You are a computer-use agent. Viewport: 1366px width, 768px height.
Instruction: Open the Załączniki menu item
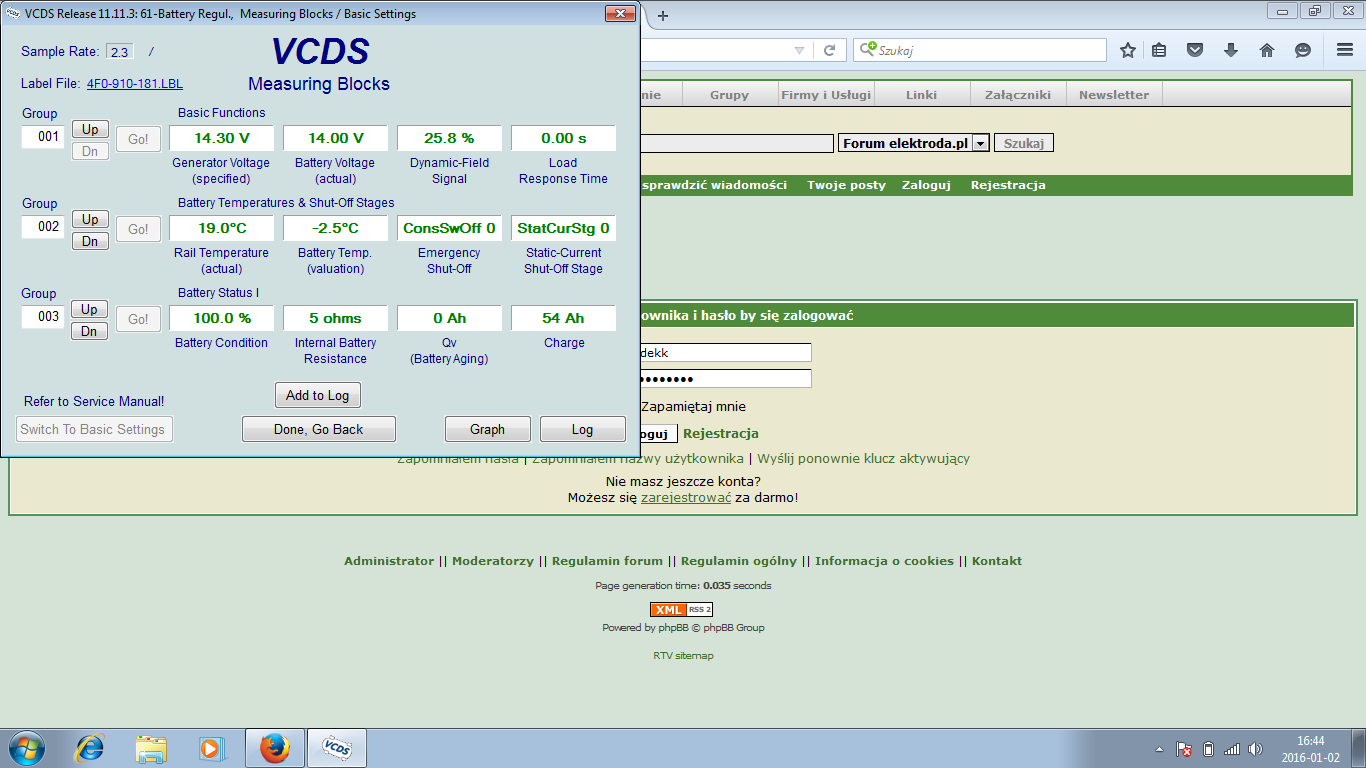(1017, 95)
